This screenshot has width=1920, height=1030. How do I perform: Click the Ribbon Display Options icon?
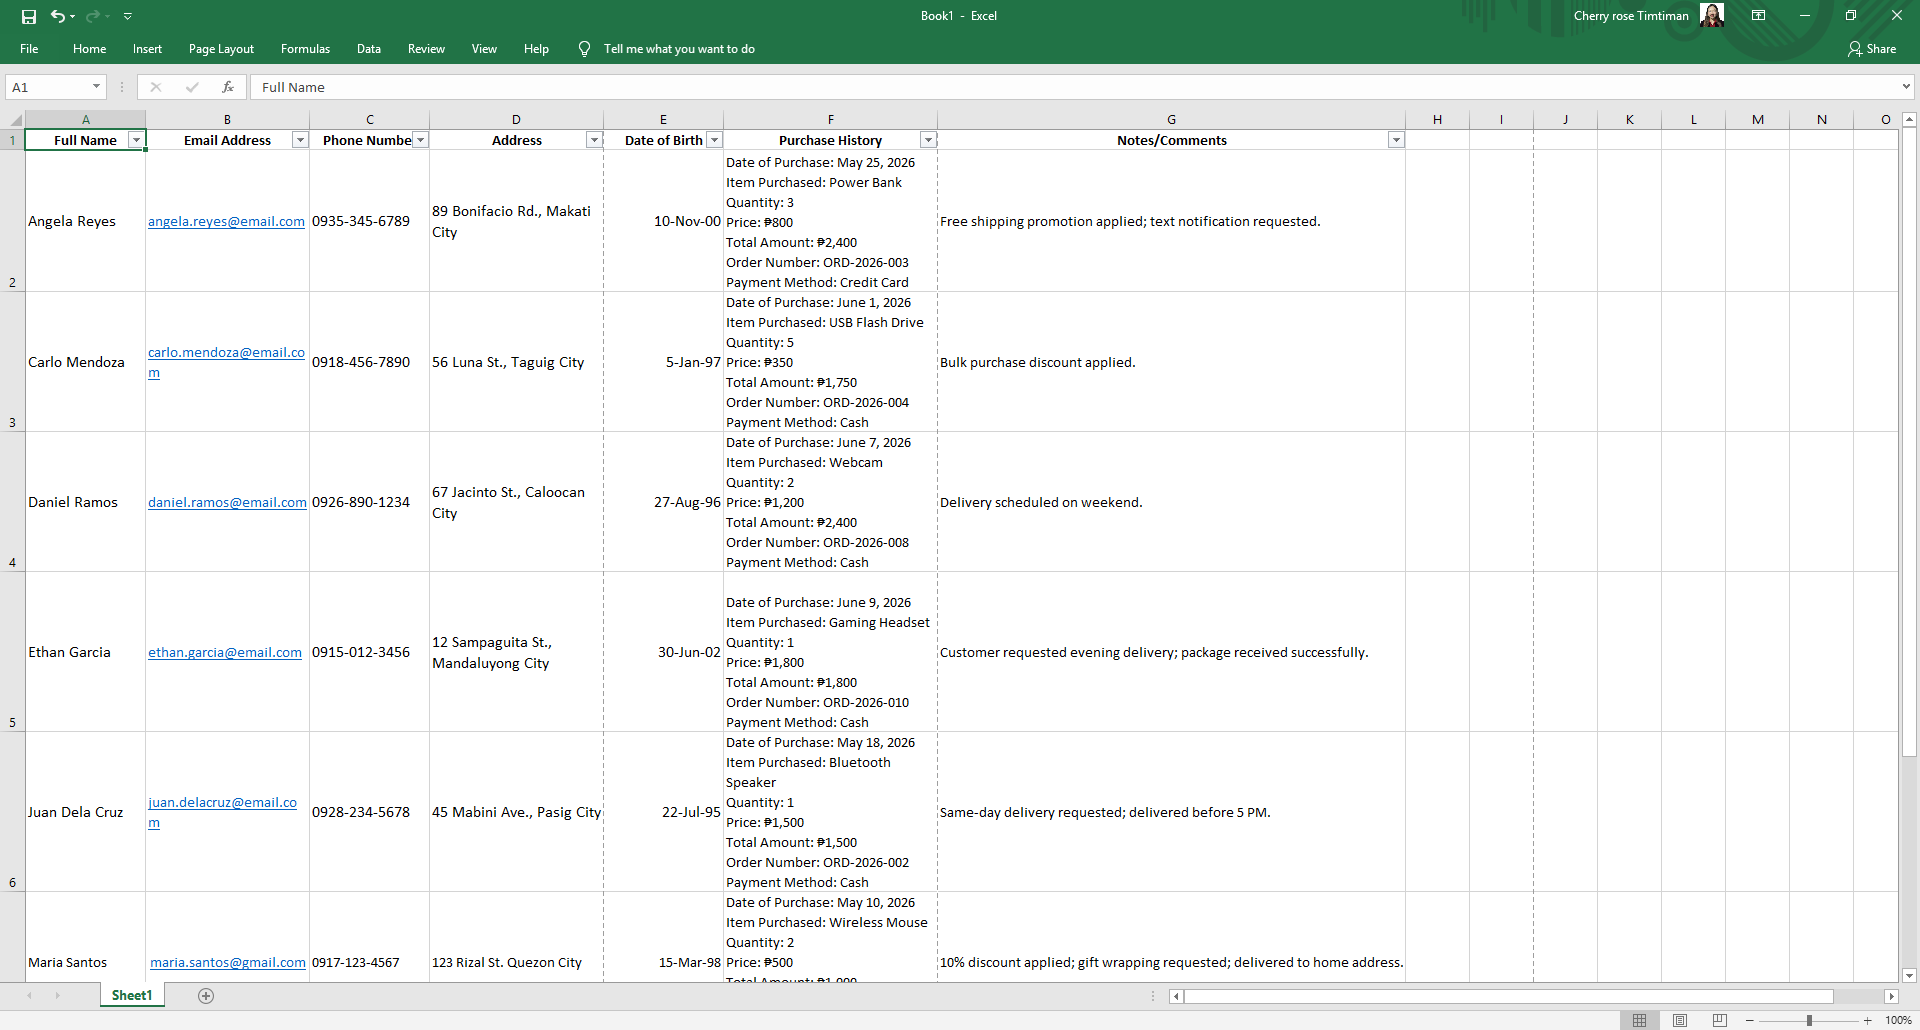point(1758,16)
